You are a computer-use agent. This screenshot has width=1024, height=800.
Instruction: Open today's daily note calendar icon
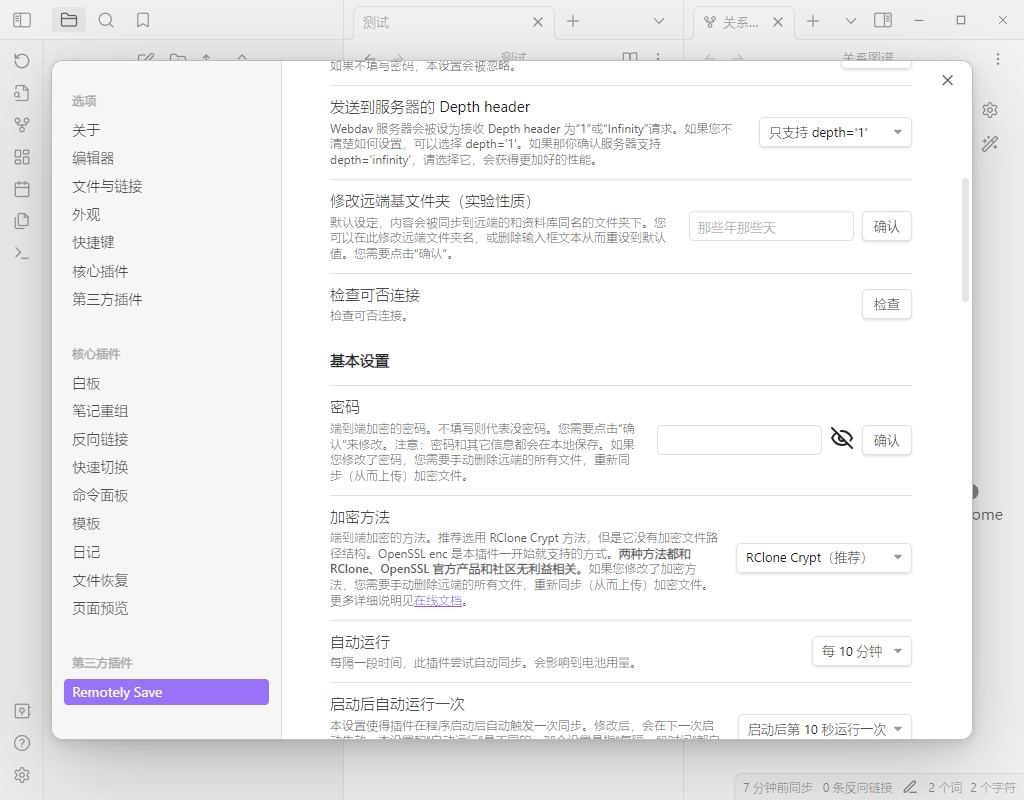[22, 189]
